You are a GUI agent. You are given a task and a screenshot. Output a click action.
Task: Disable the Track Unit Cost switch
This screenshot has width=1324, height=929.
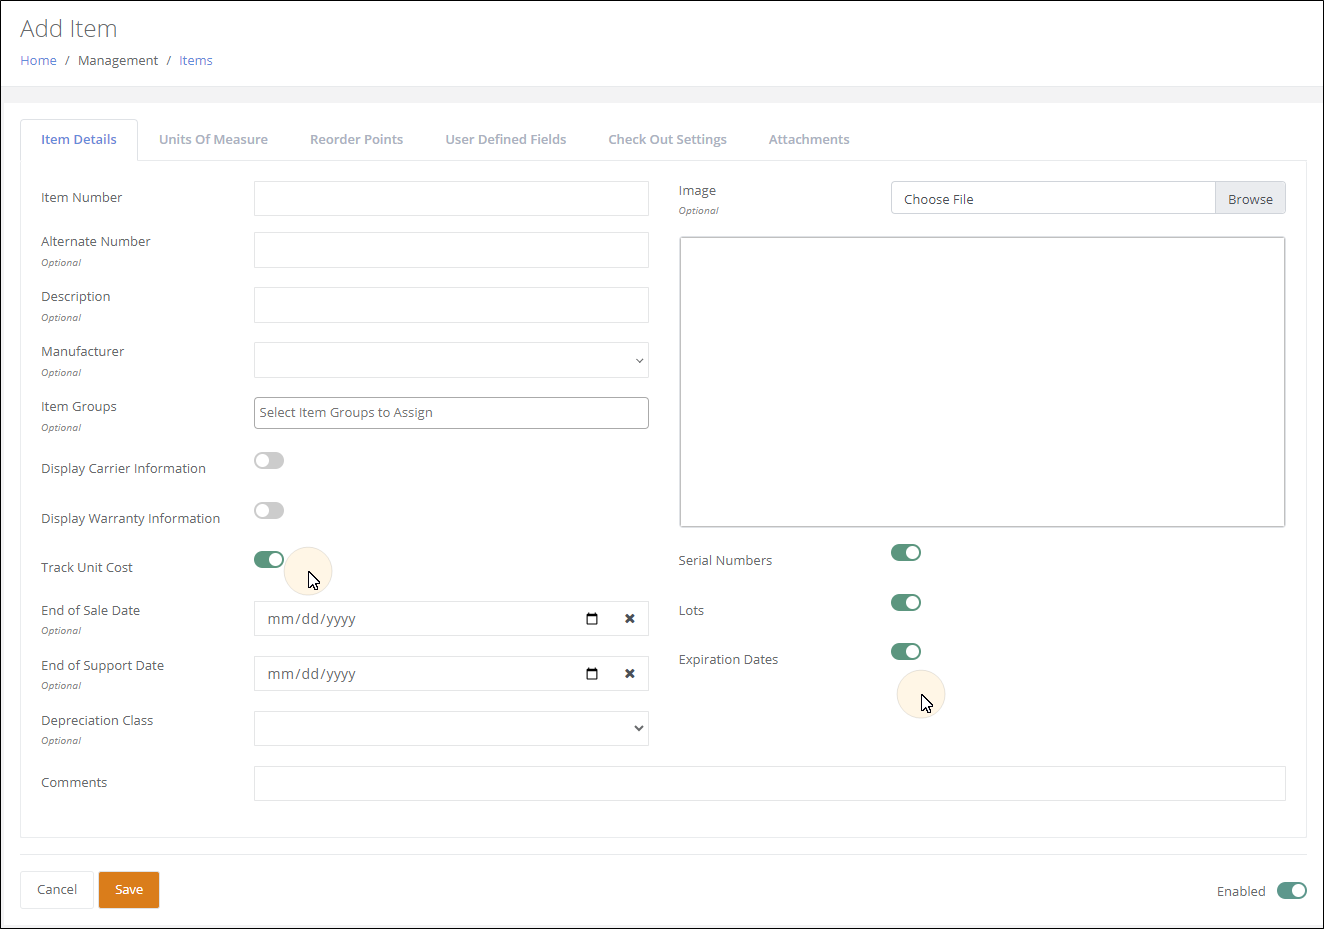point(269,559)
